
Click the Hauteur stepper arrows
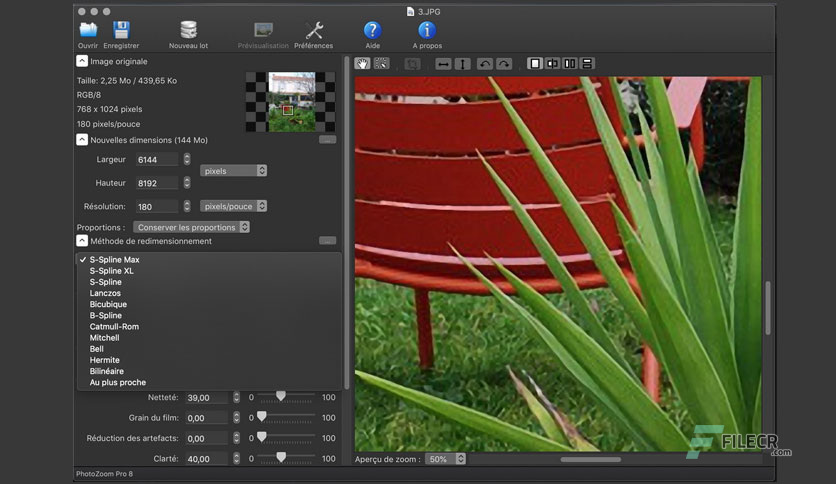(x=187, y=183)
